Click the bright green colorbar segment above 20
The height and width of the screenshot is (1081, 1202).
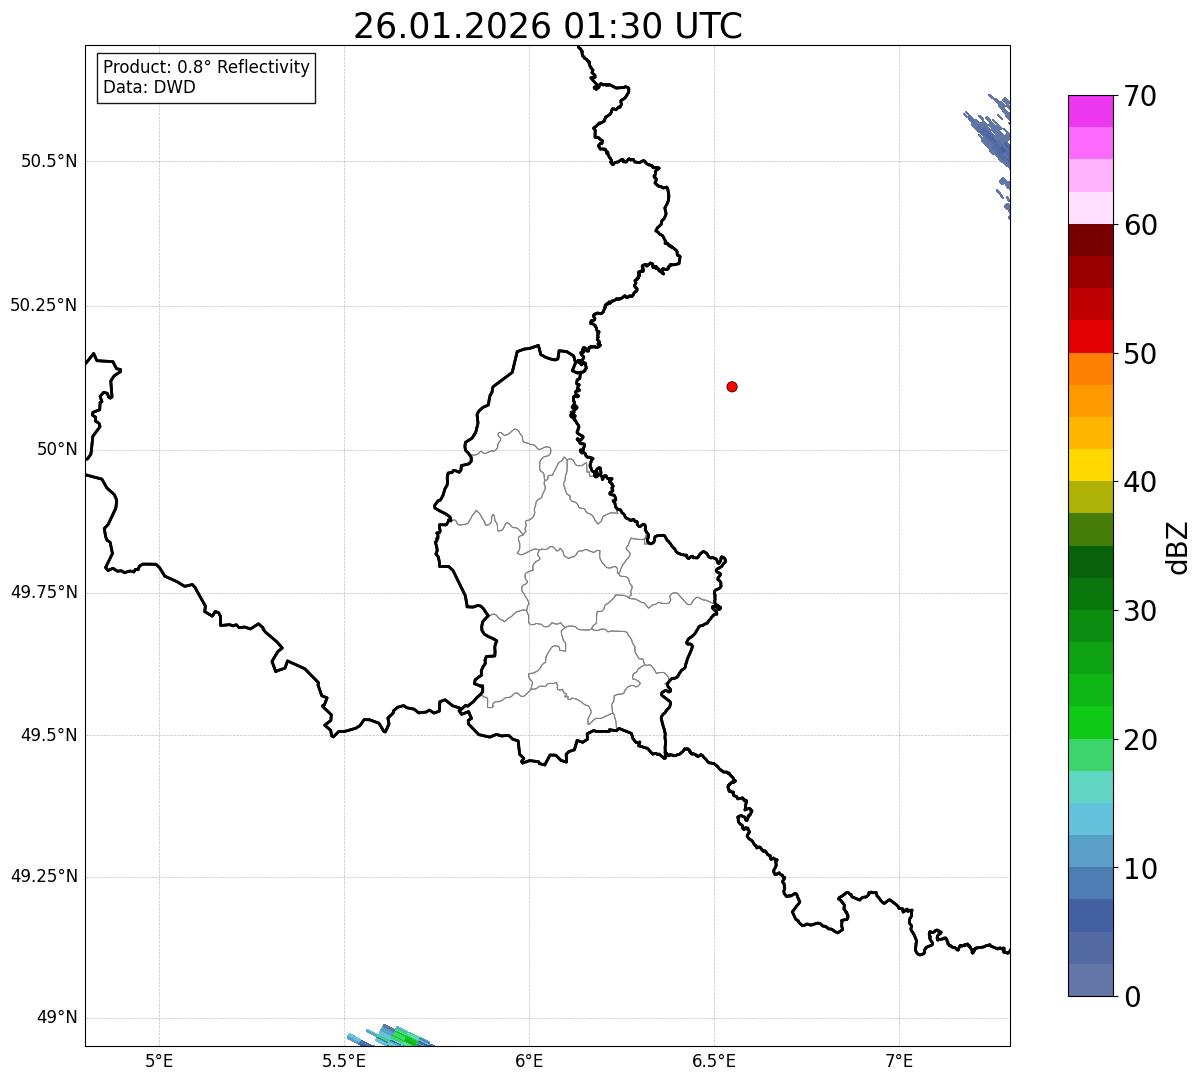click(1091, 723)
